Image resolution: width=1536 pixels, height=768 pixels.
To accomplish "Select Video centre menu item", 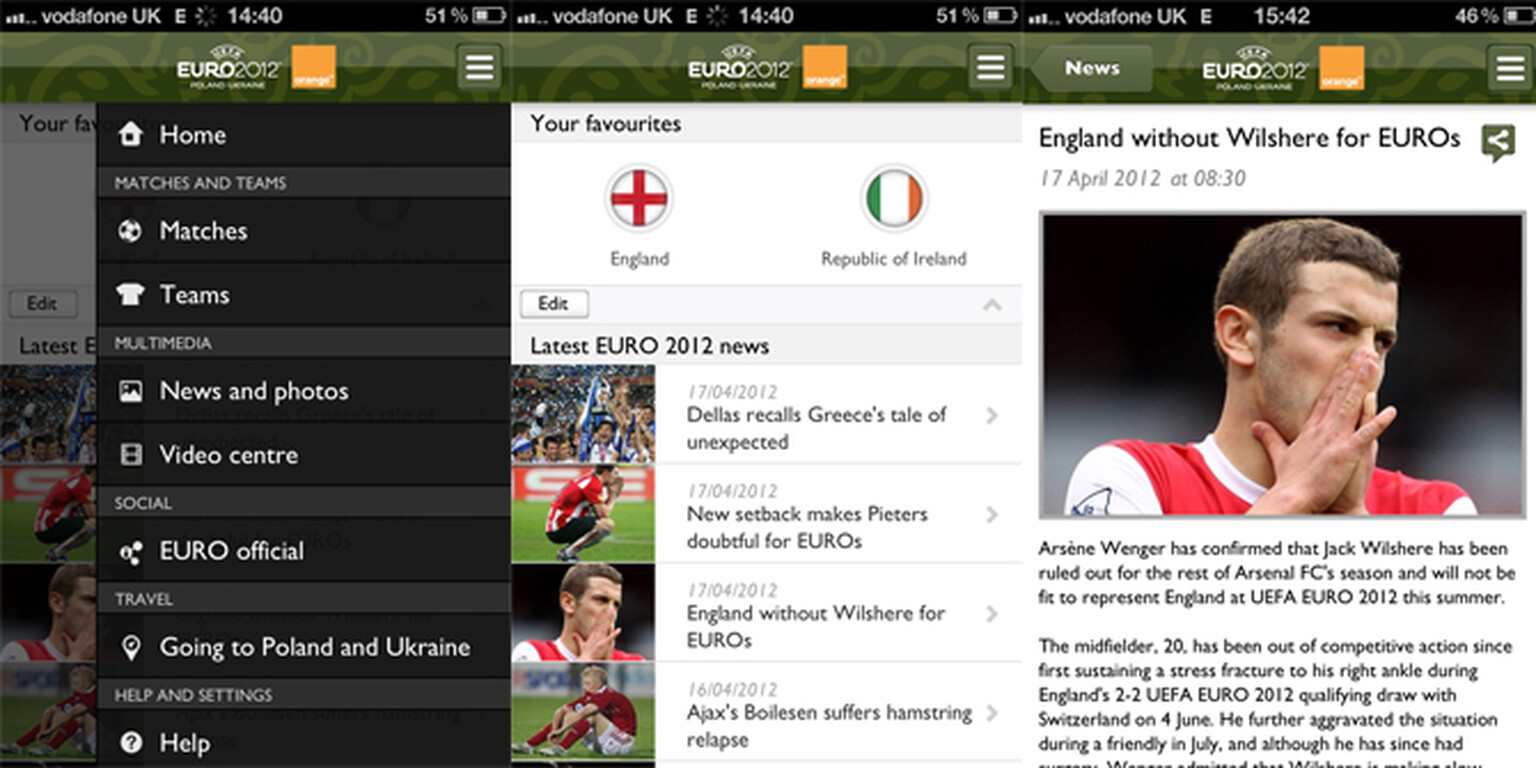I will point(304,455).
